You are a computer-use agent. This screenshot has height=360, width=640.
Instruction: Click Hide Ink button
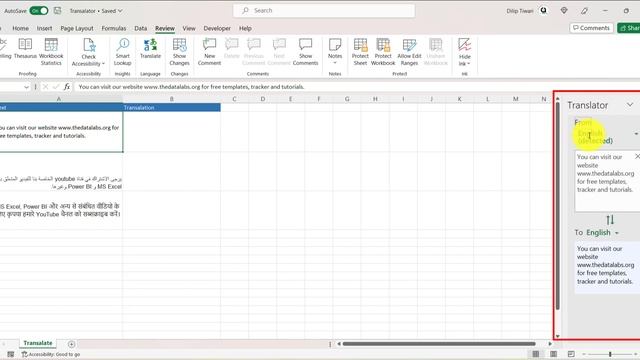(x=464, y=52)
